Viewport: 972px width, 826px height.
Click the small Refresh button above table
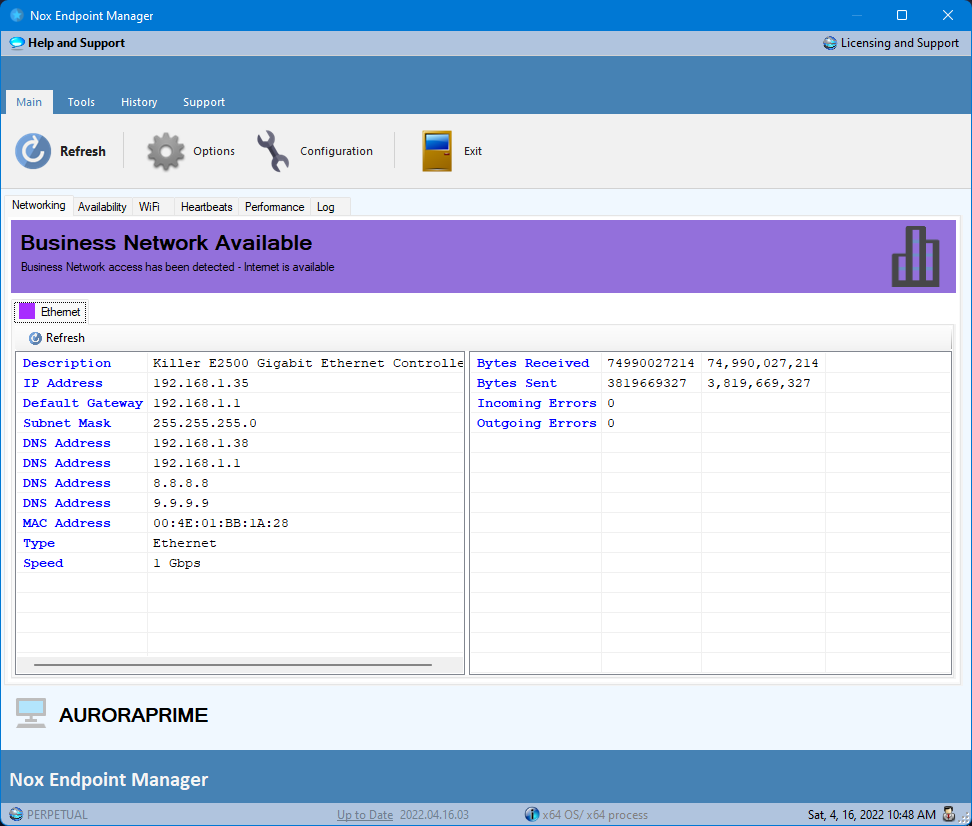[57, 338]
